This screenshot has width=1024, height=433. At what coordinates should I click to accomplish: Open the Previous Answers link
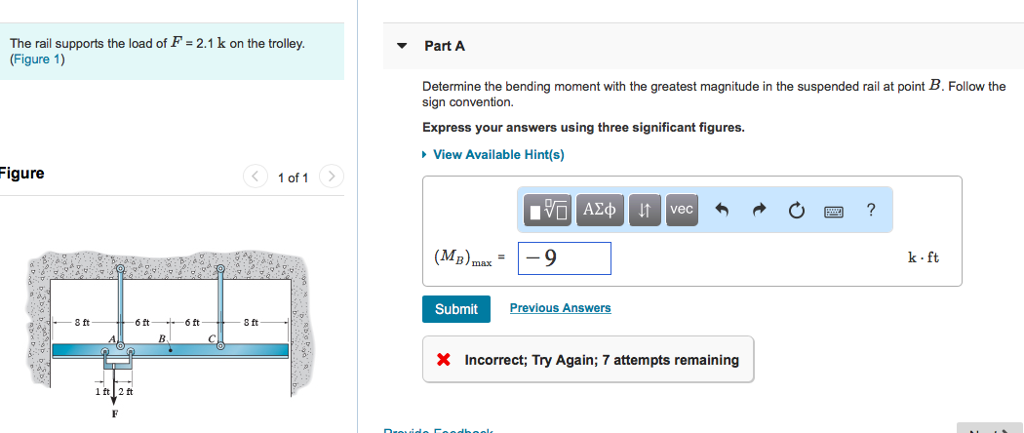coord(560,308)
